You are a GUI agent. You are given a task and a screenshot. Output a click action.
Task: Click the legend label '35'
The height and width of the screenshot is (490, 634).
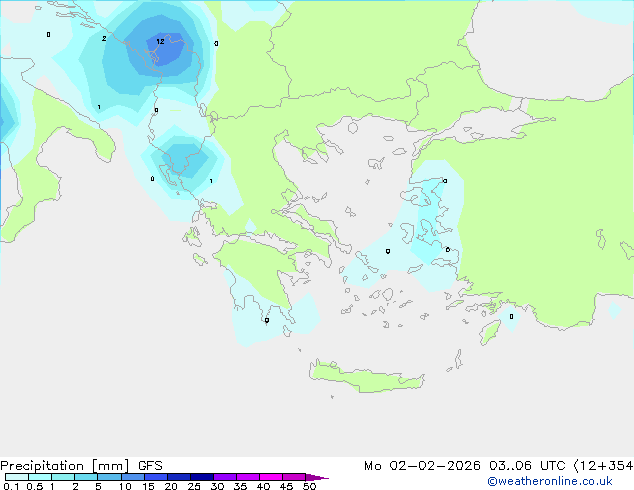tap(240, 486)
